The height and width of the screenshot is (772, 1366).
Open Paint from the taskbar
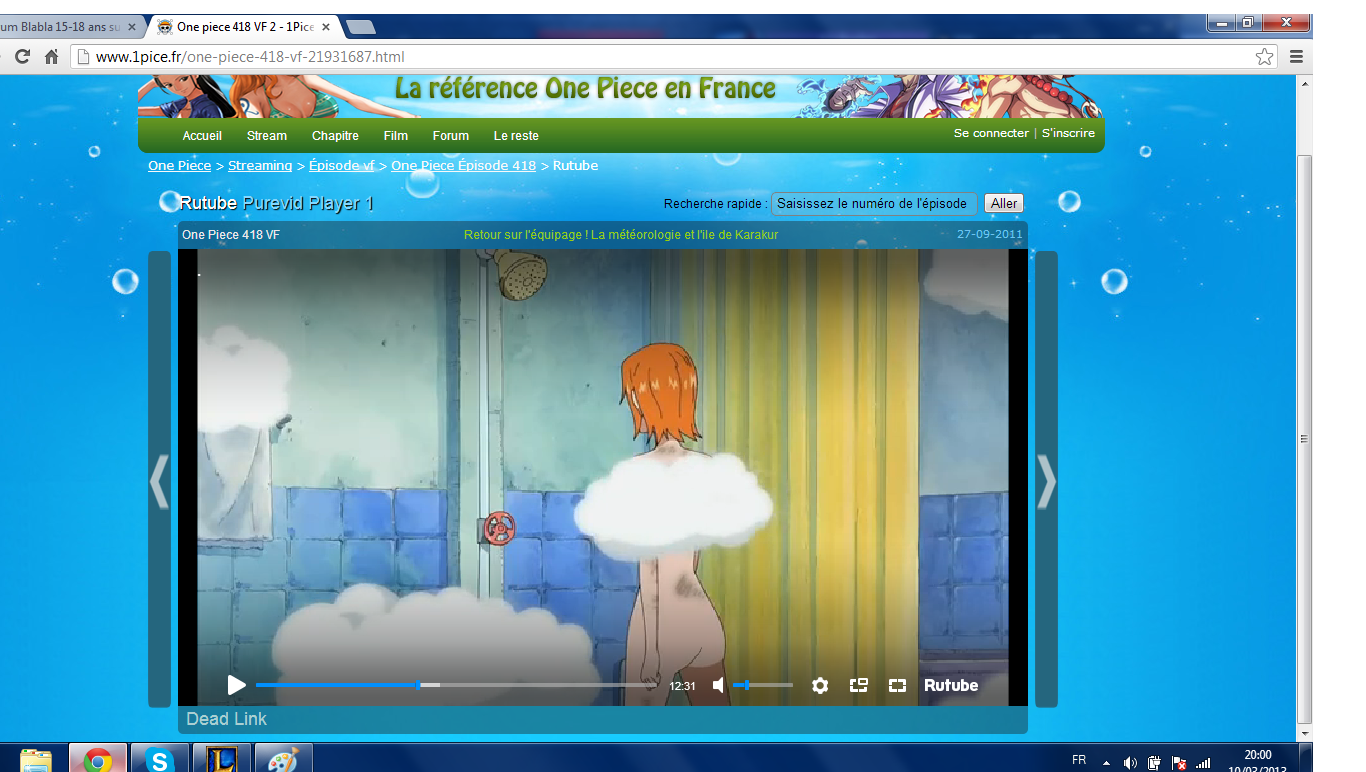pos(283,761)
